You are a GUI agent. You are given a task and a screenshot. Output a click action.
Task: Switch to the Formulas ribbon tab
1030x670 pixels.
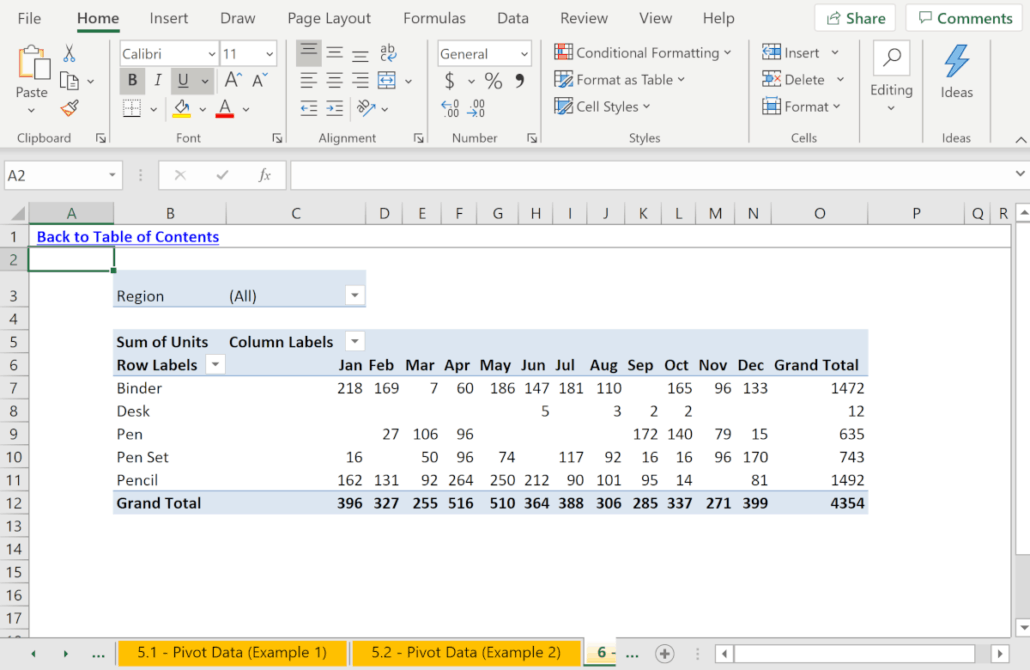[434, 18]
